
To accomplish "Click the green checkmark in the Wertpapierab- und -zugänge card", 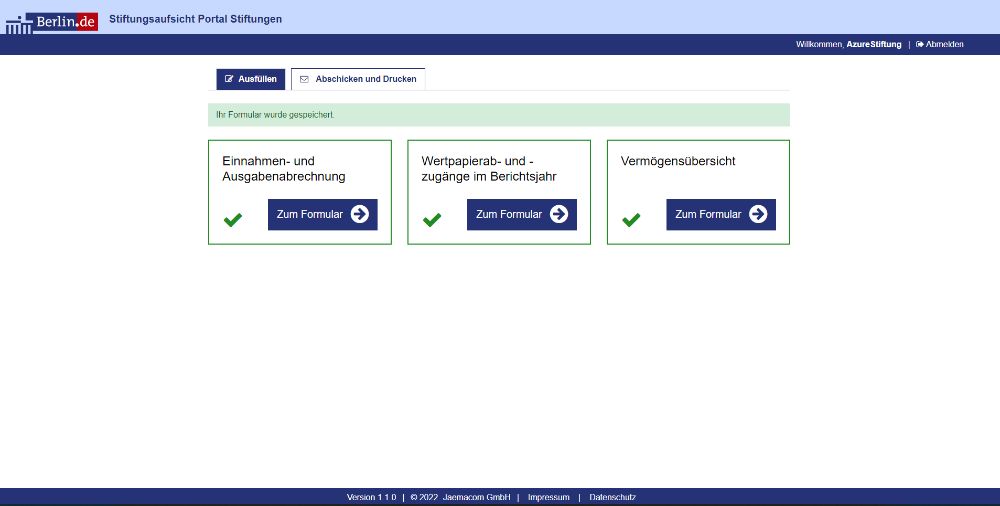I will coord(432,220).
